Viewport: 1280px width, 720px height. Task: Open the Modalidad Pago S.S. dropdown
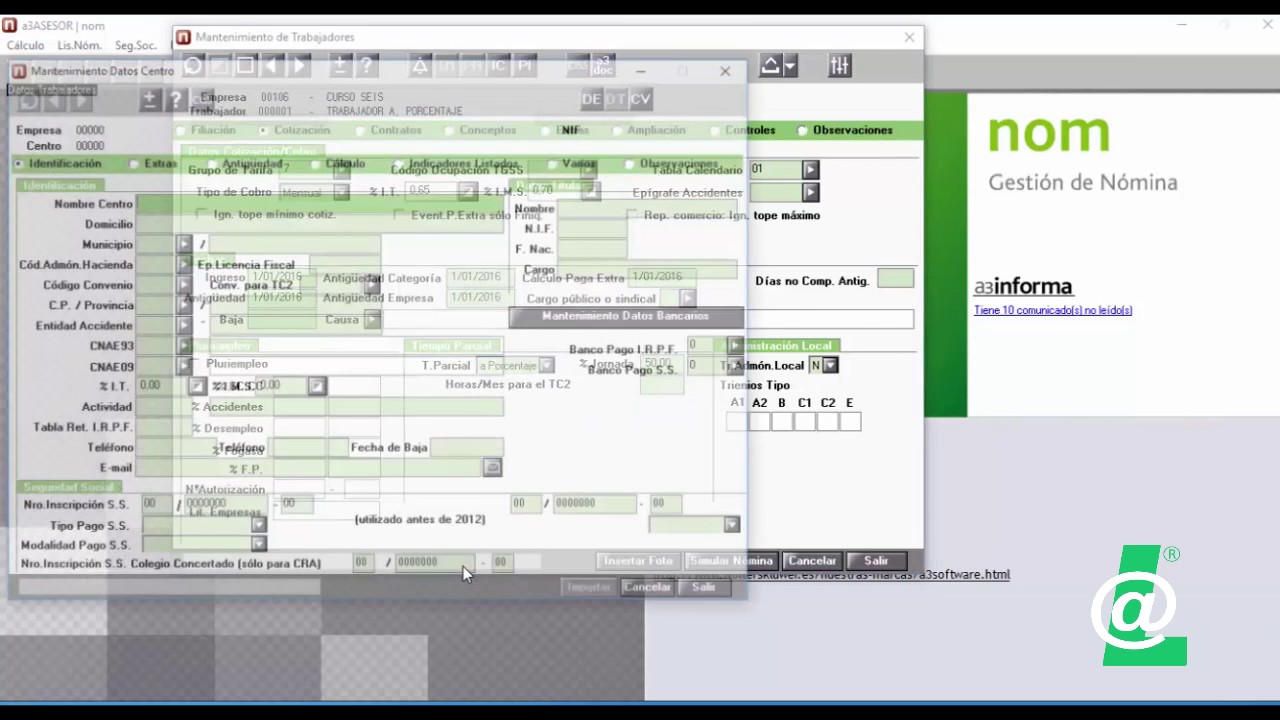point(258,544)
